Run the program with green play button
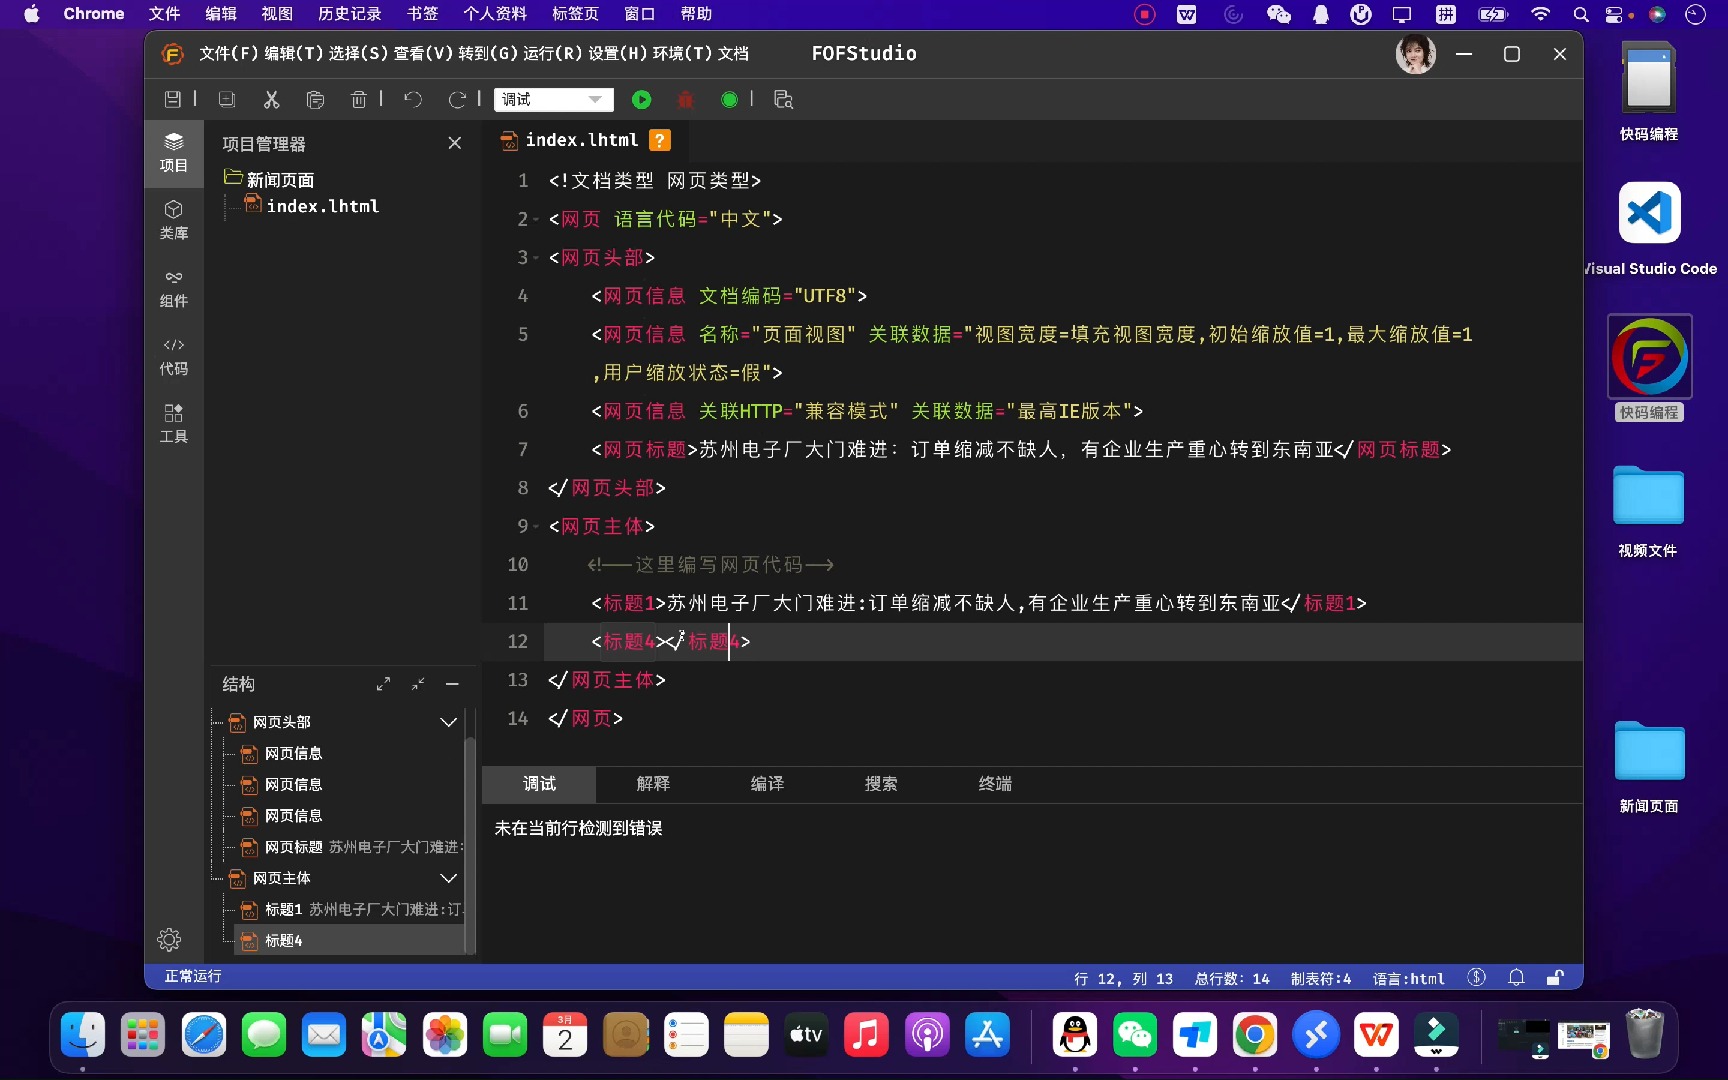Screen dimensions: 1728x1080 641,99
